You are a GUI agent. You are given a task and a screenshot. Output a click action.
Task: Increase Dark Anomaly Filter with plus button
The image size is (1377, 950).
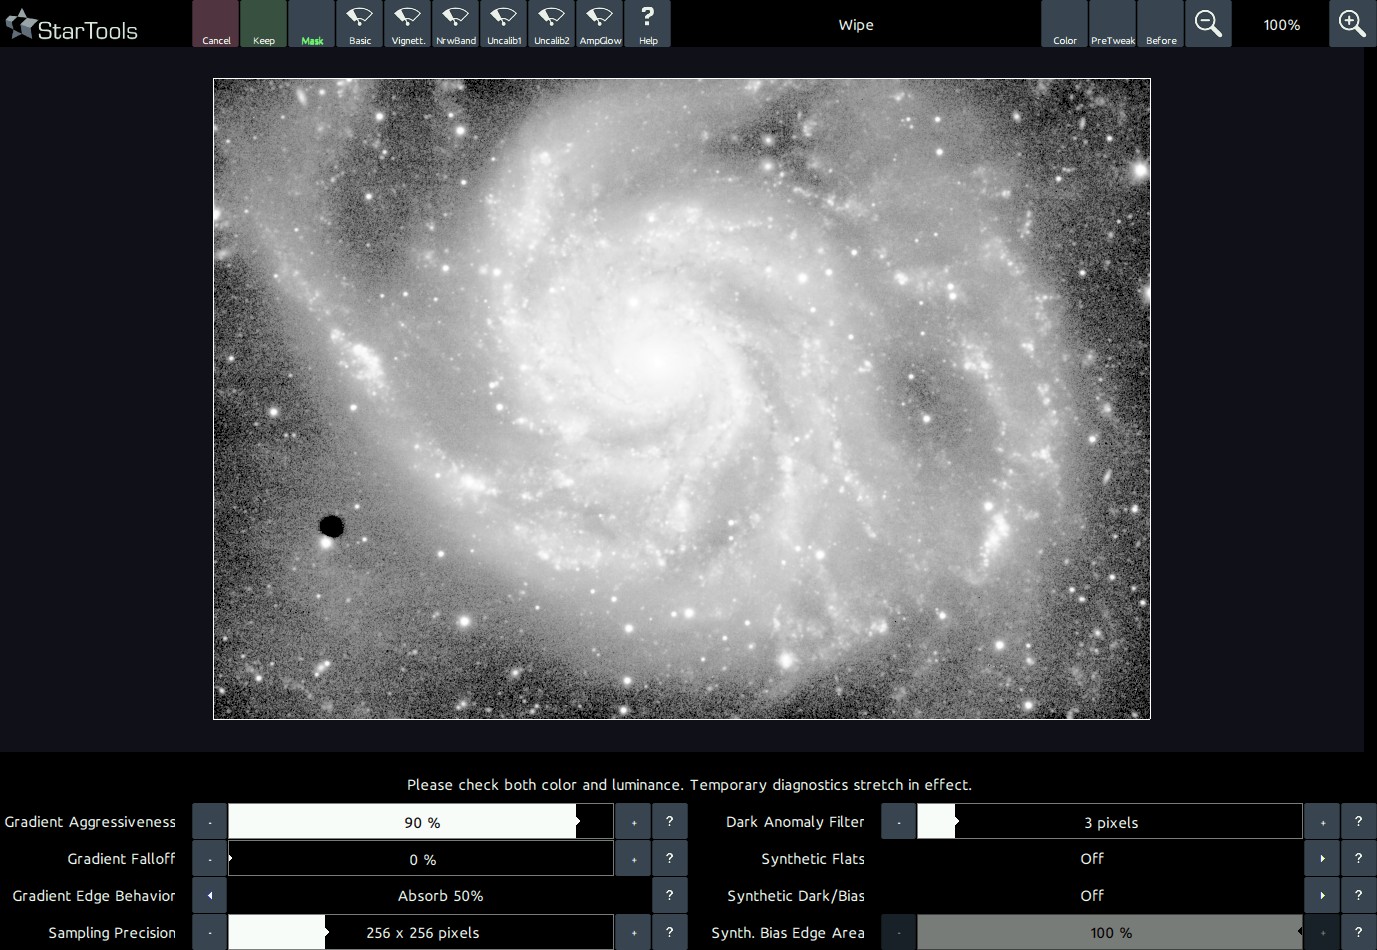click(x=1322, y=822)
